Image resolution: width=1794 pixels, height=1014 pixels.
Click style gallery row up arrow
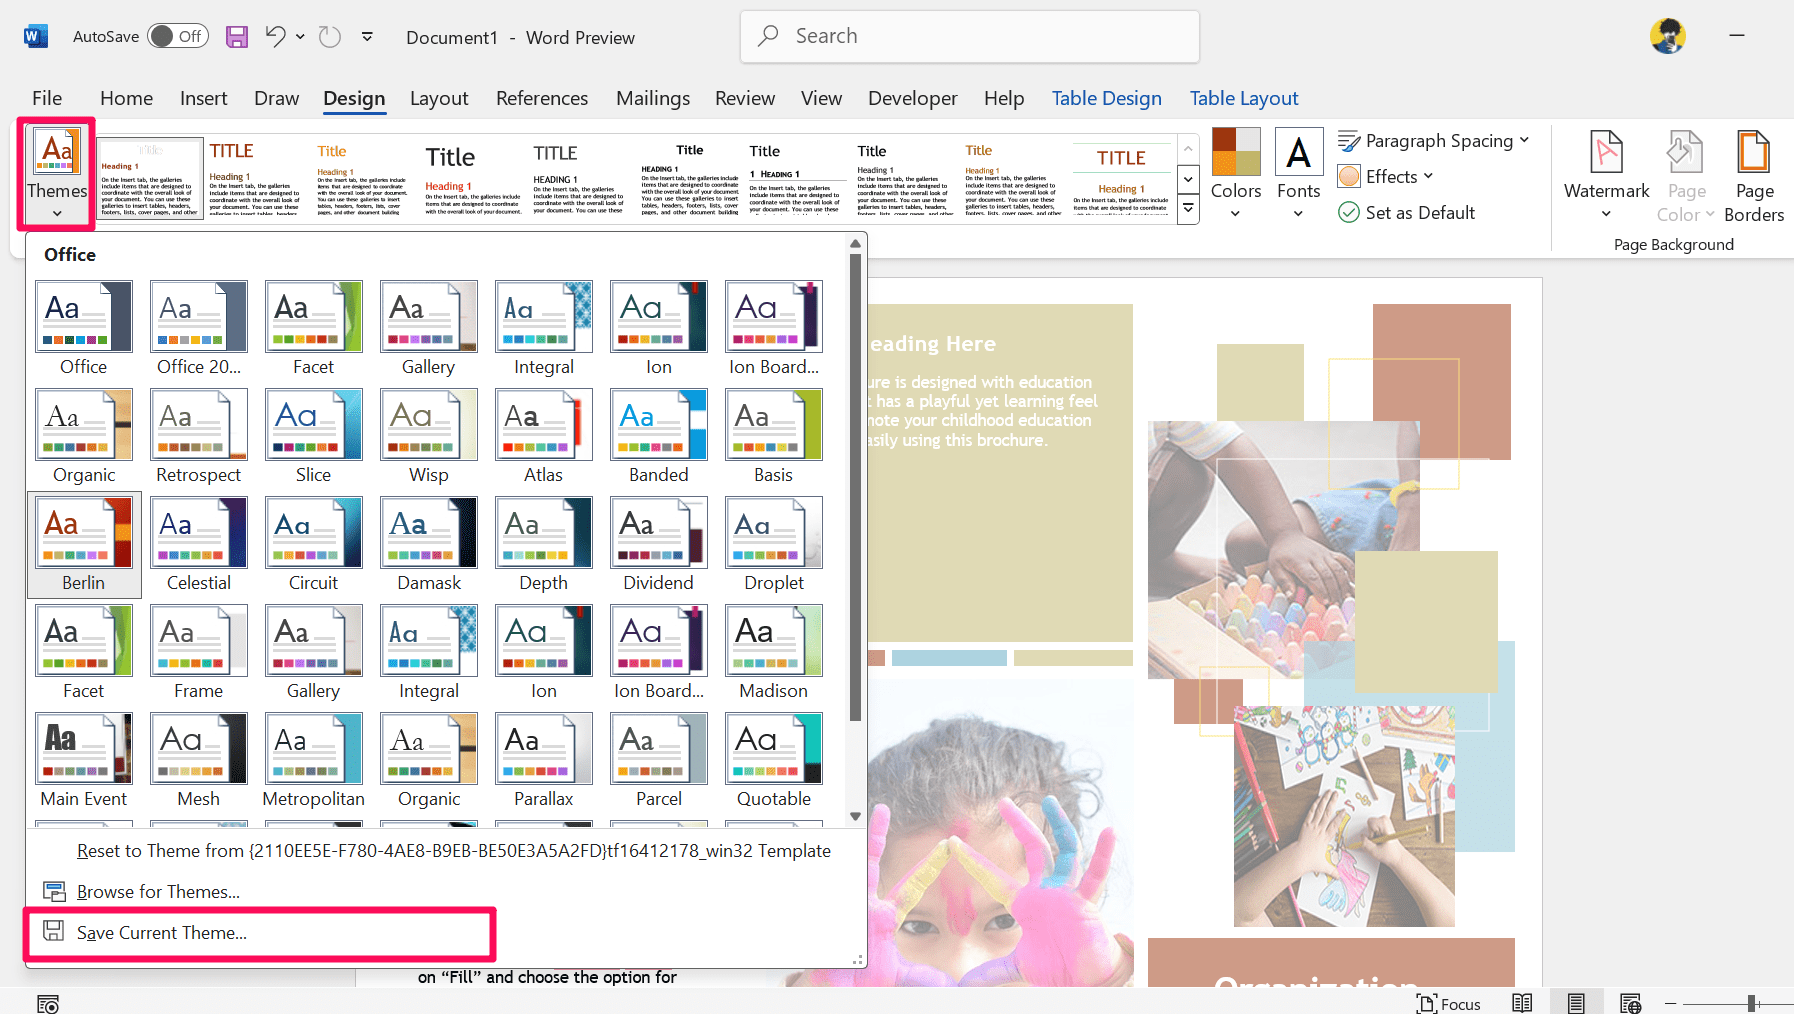coord(1188,150)
